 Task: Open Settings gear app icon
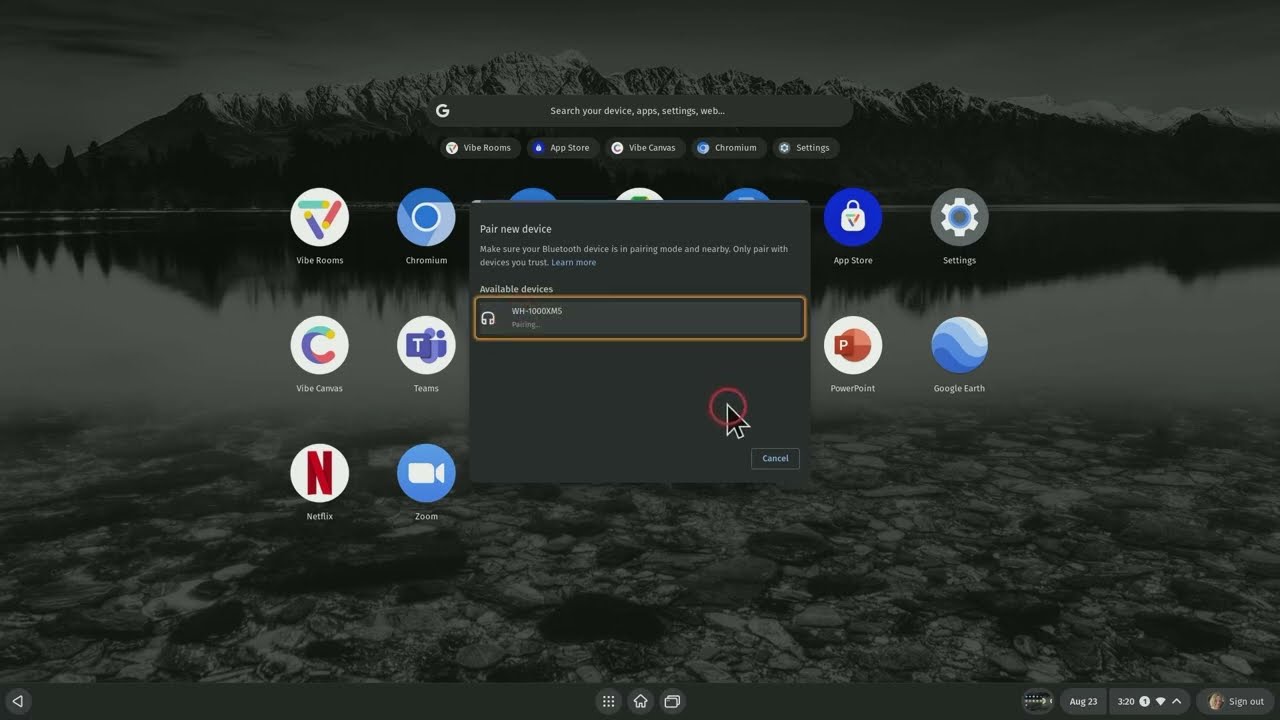(959, 217)
